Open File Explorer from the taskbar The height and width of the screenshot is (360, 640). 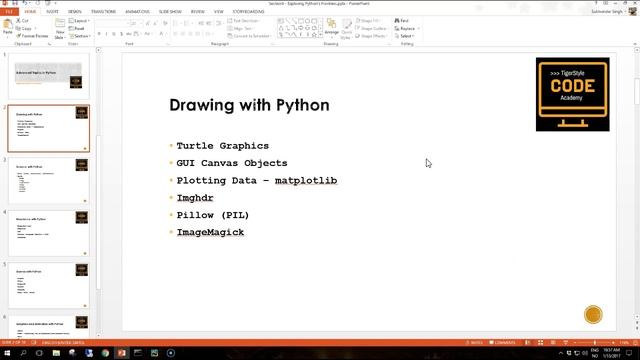click(56, 353)
